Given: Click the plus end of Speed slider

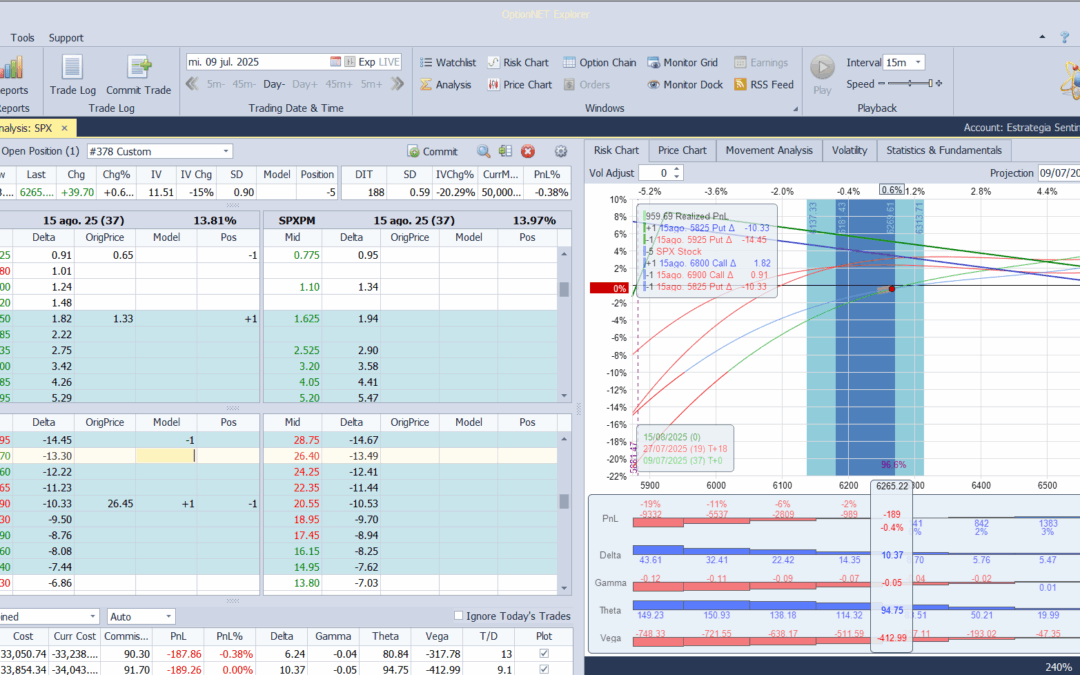Looking at the screenshot, I should point(939,83).
